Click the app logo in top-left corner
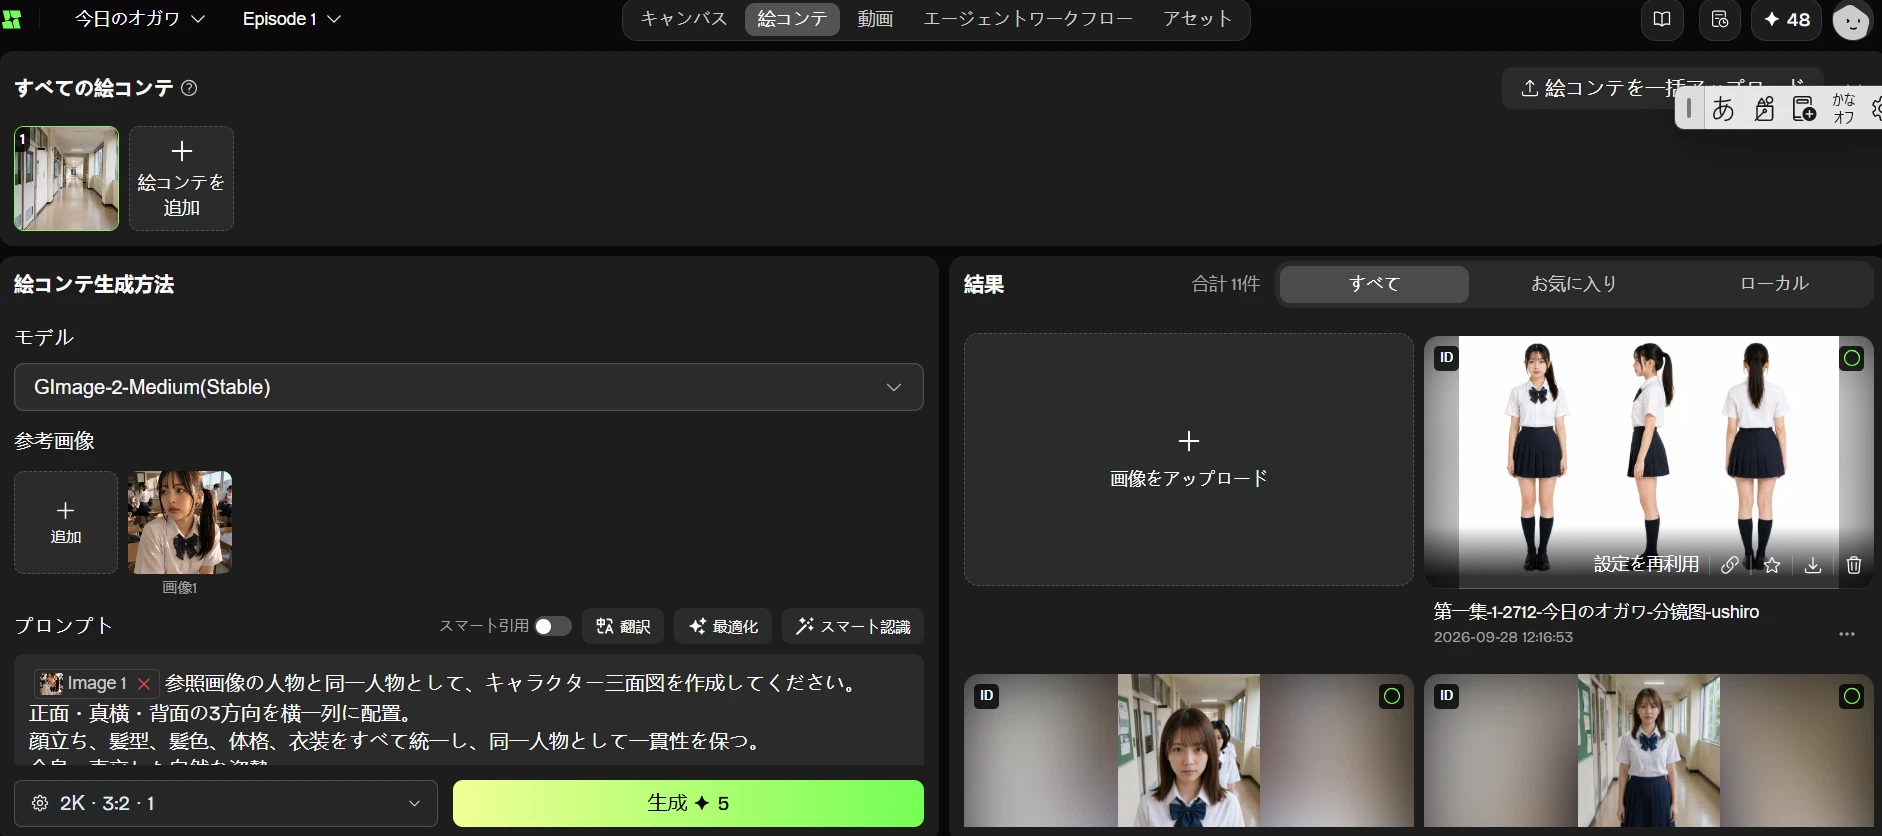 coord(11,19)
